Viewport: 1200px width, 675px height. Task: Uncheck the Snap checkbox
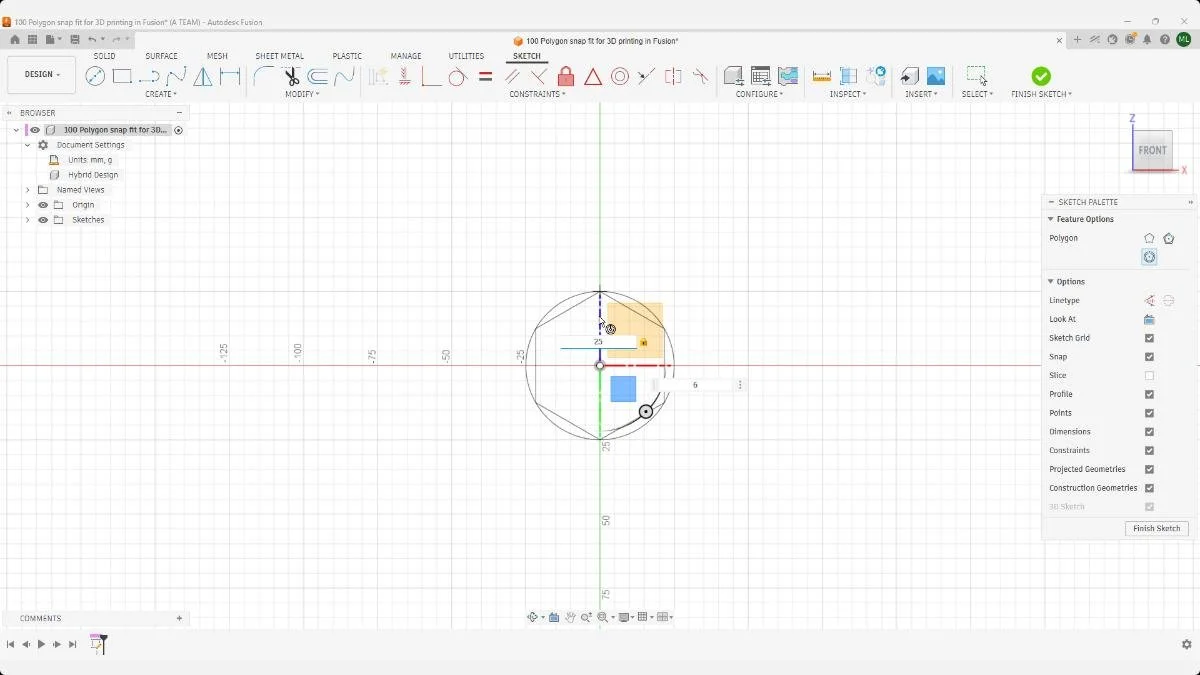(1149, 357)
